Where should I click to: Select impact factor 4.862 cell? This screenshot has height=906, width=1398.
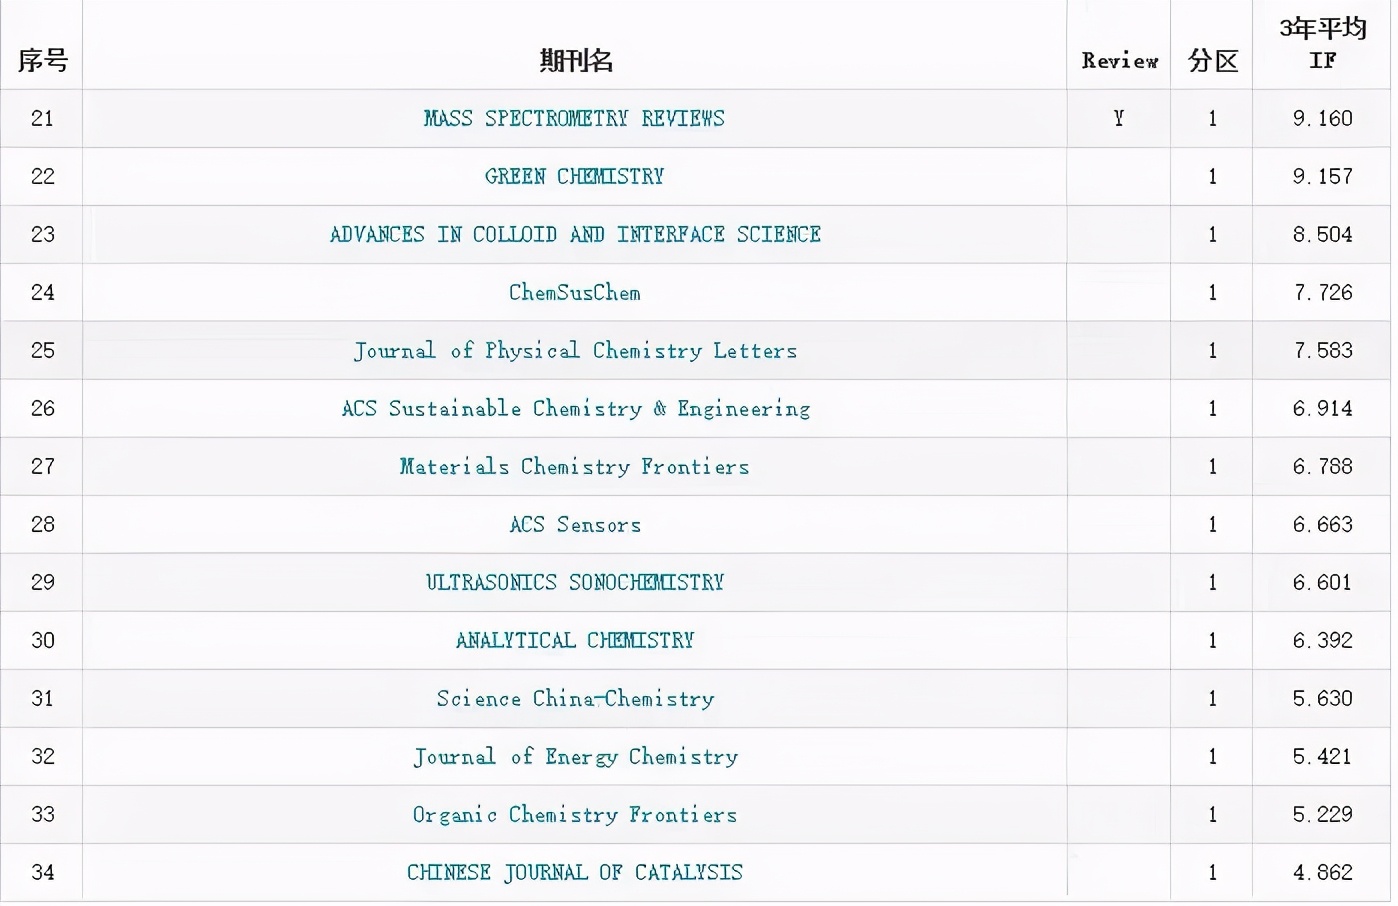tap(1322, 872)
